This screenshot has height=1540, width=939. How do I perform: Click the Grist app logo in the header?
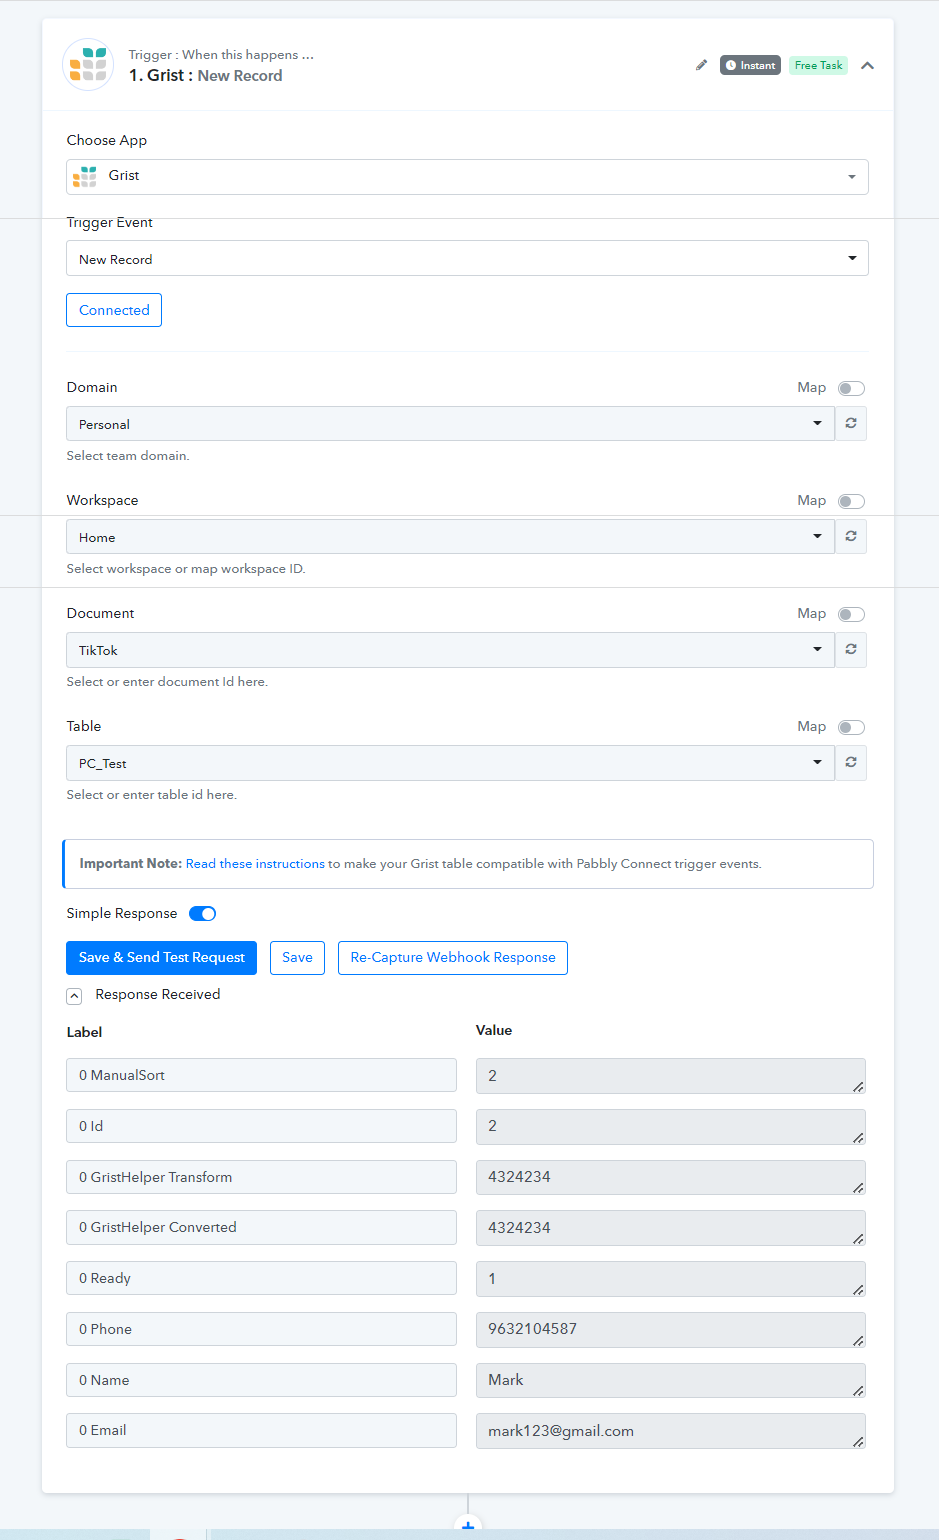coord(88,65)
